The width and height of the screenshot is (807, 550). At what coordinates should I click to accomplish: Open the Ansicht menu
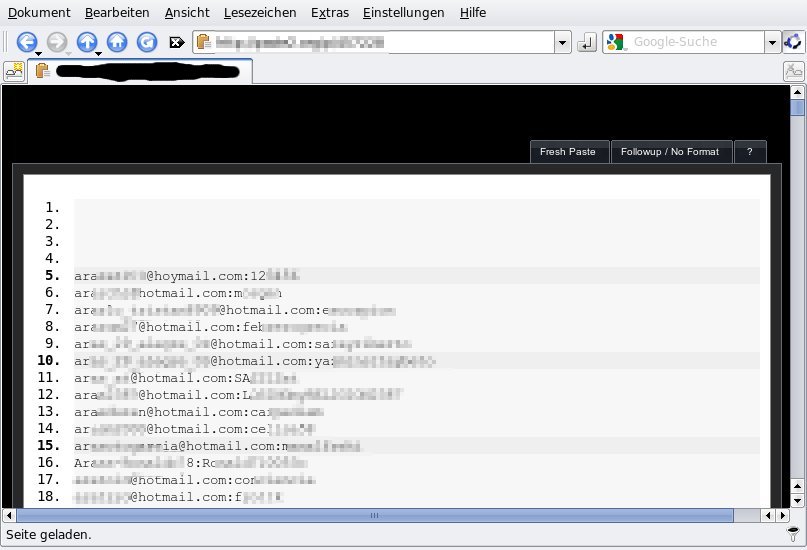[x=187, y=12]
